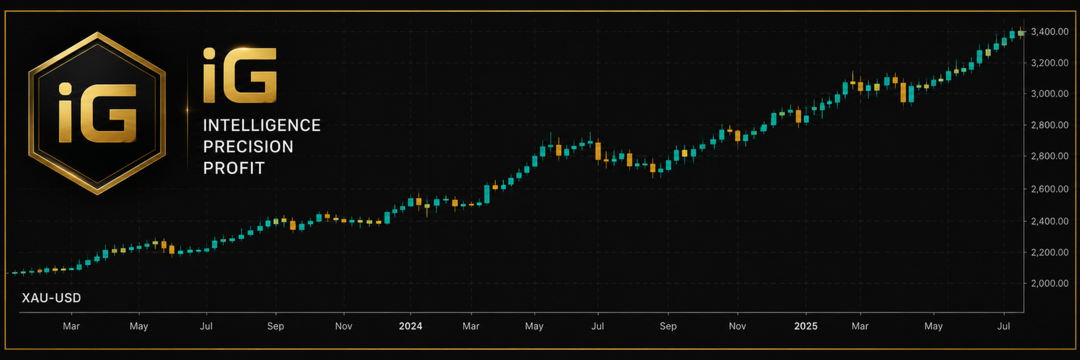Click the PROFIT tagline word
This screenshot has width=1080, height=360.
point(233,168)
